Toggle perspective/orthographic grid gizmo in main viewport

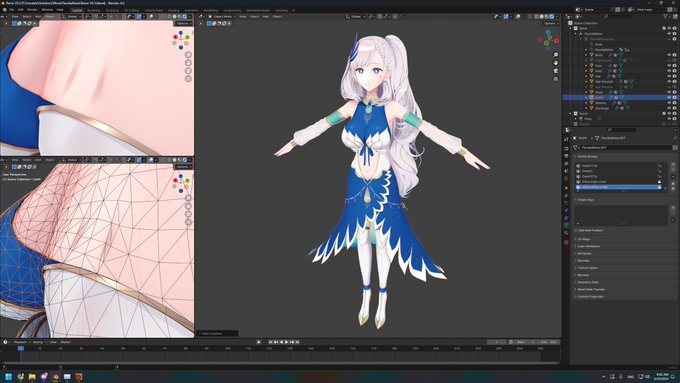click(x=556, y=79)
